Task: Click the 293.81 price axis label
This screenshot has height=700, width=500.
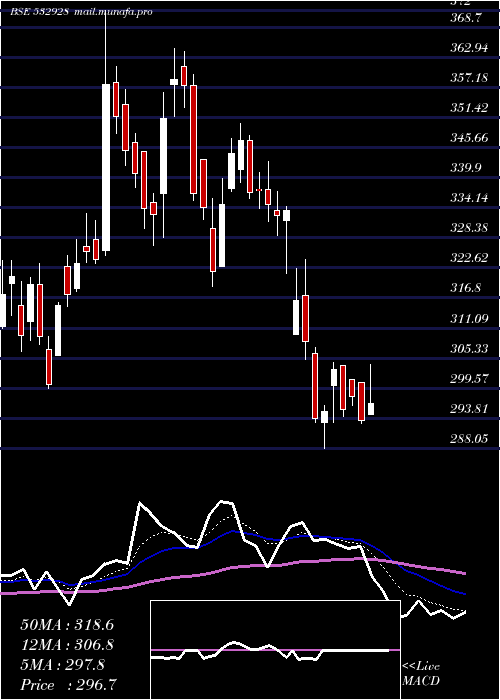Action: pos(470,408)
